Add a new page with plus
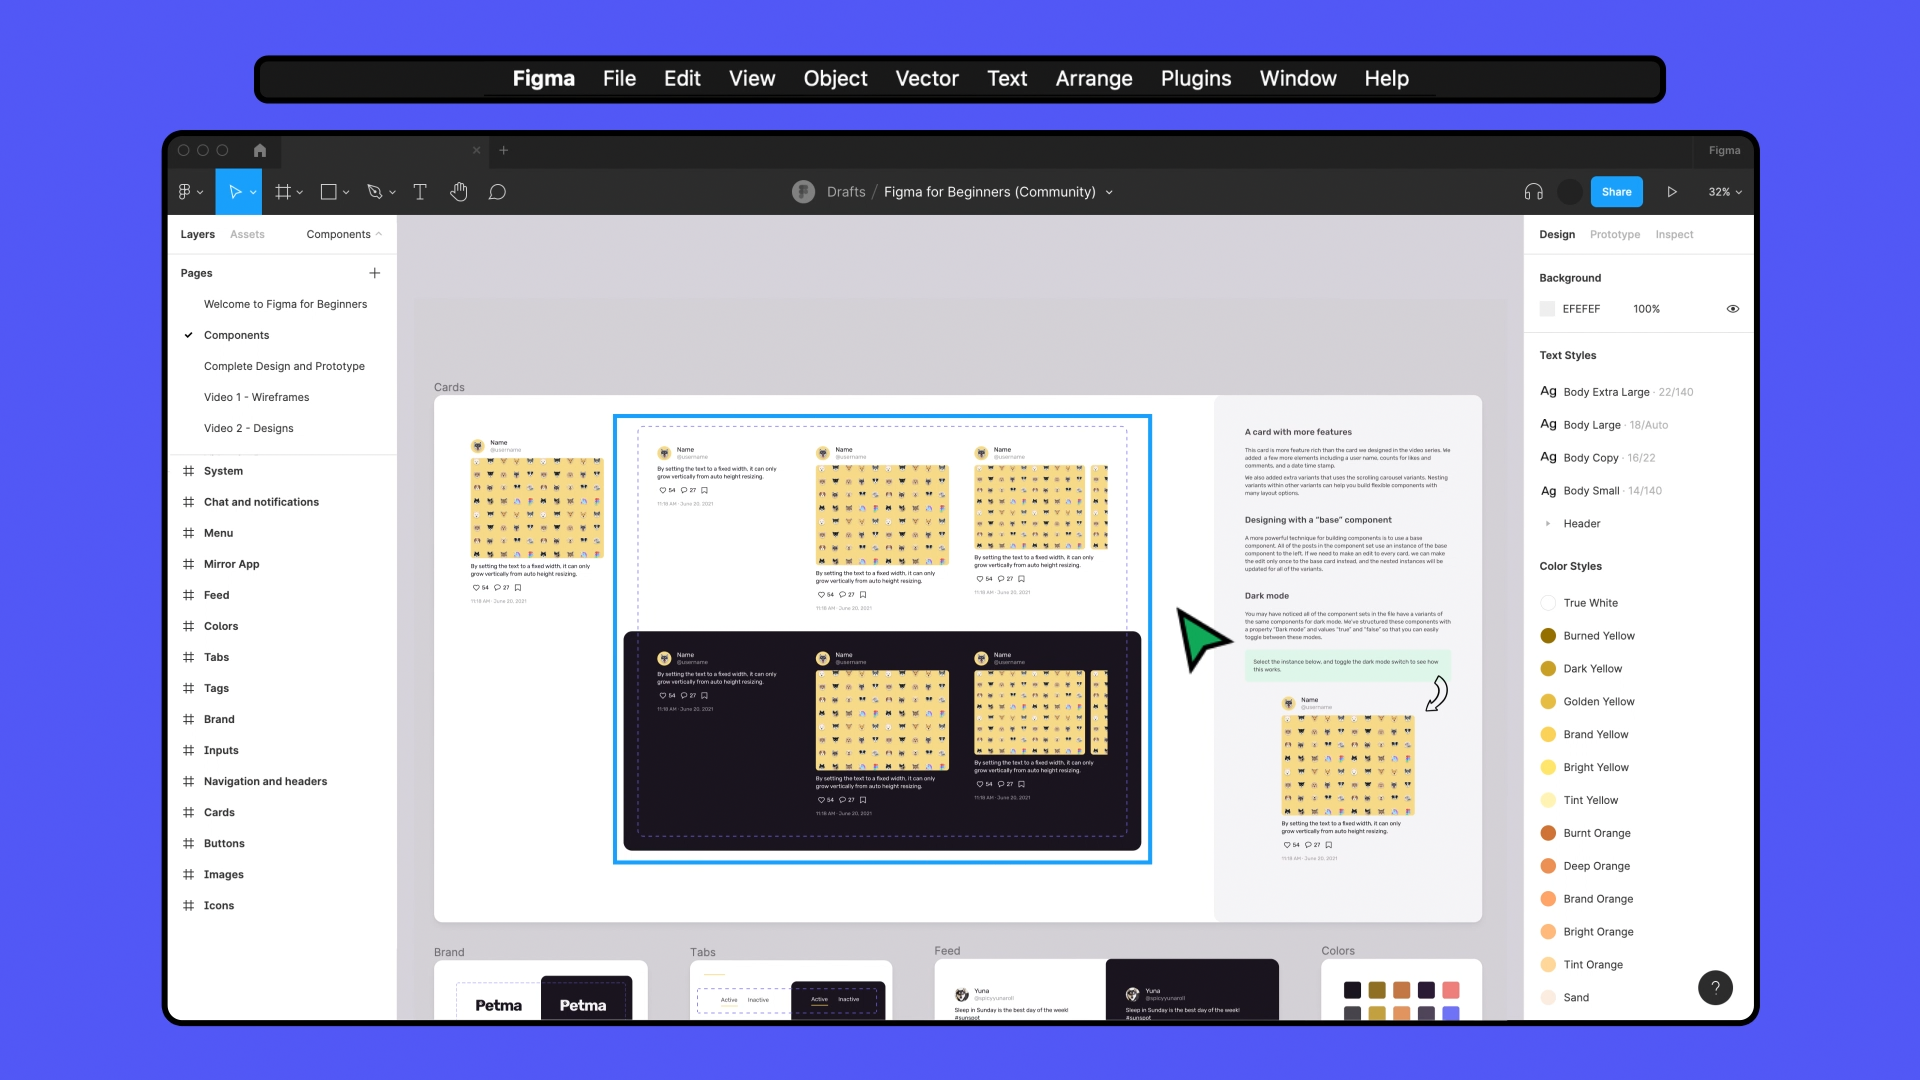1920x1080 pixels. (x=375, y=273)
